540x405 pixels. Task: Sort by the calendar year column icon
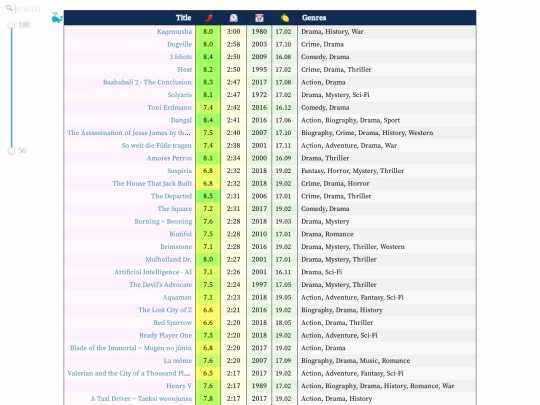[x=259, y=18]
